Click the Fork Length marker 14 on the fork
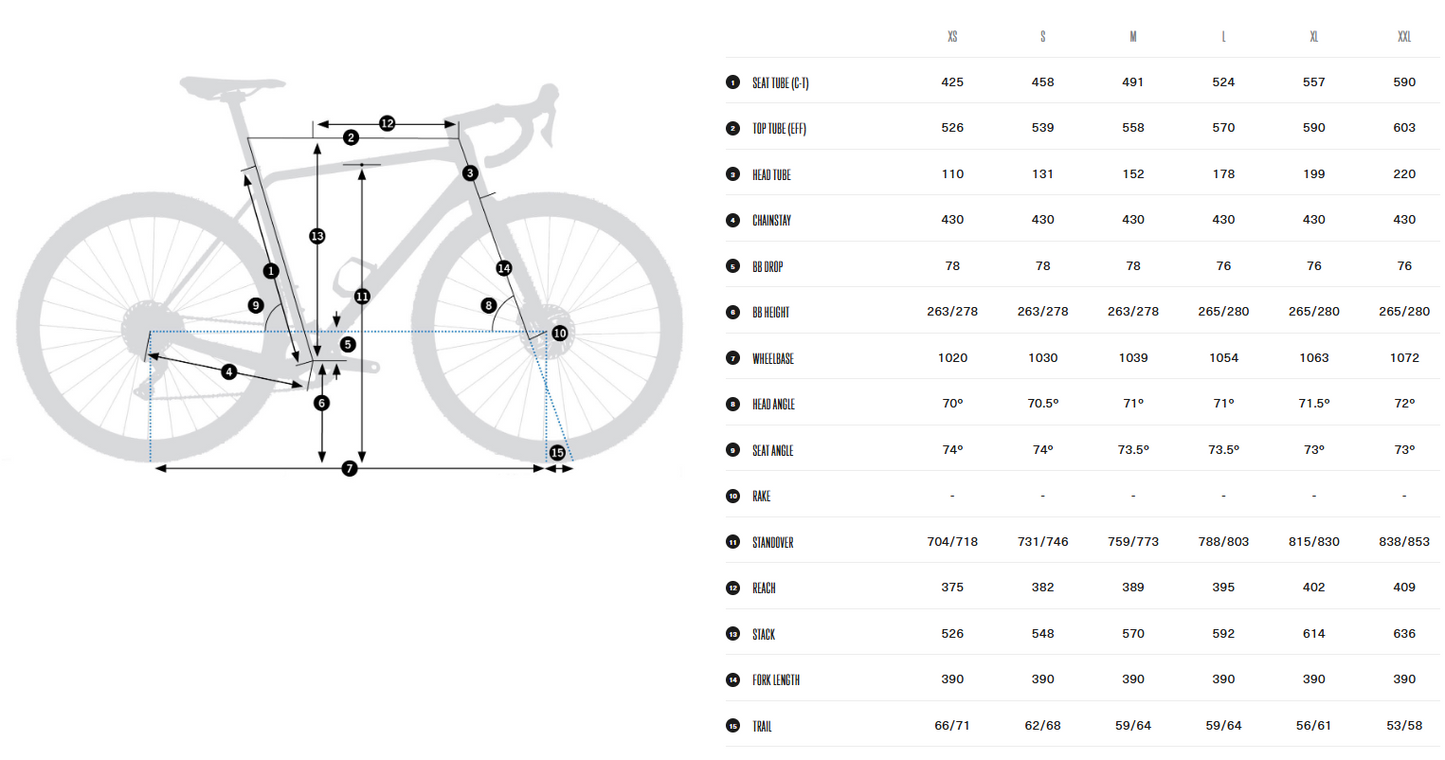 click(504, 268)
